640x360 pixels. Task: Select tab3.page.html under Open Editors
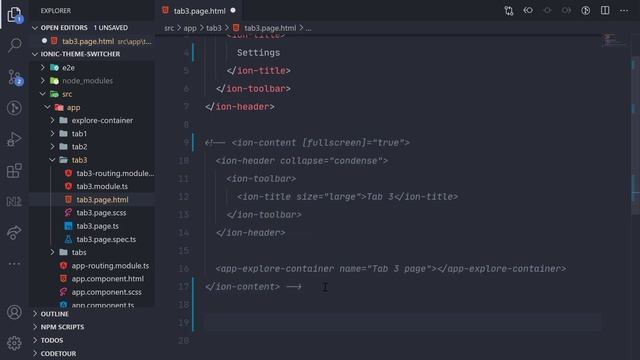pos(92,41)
